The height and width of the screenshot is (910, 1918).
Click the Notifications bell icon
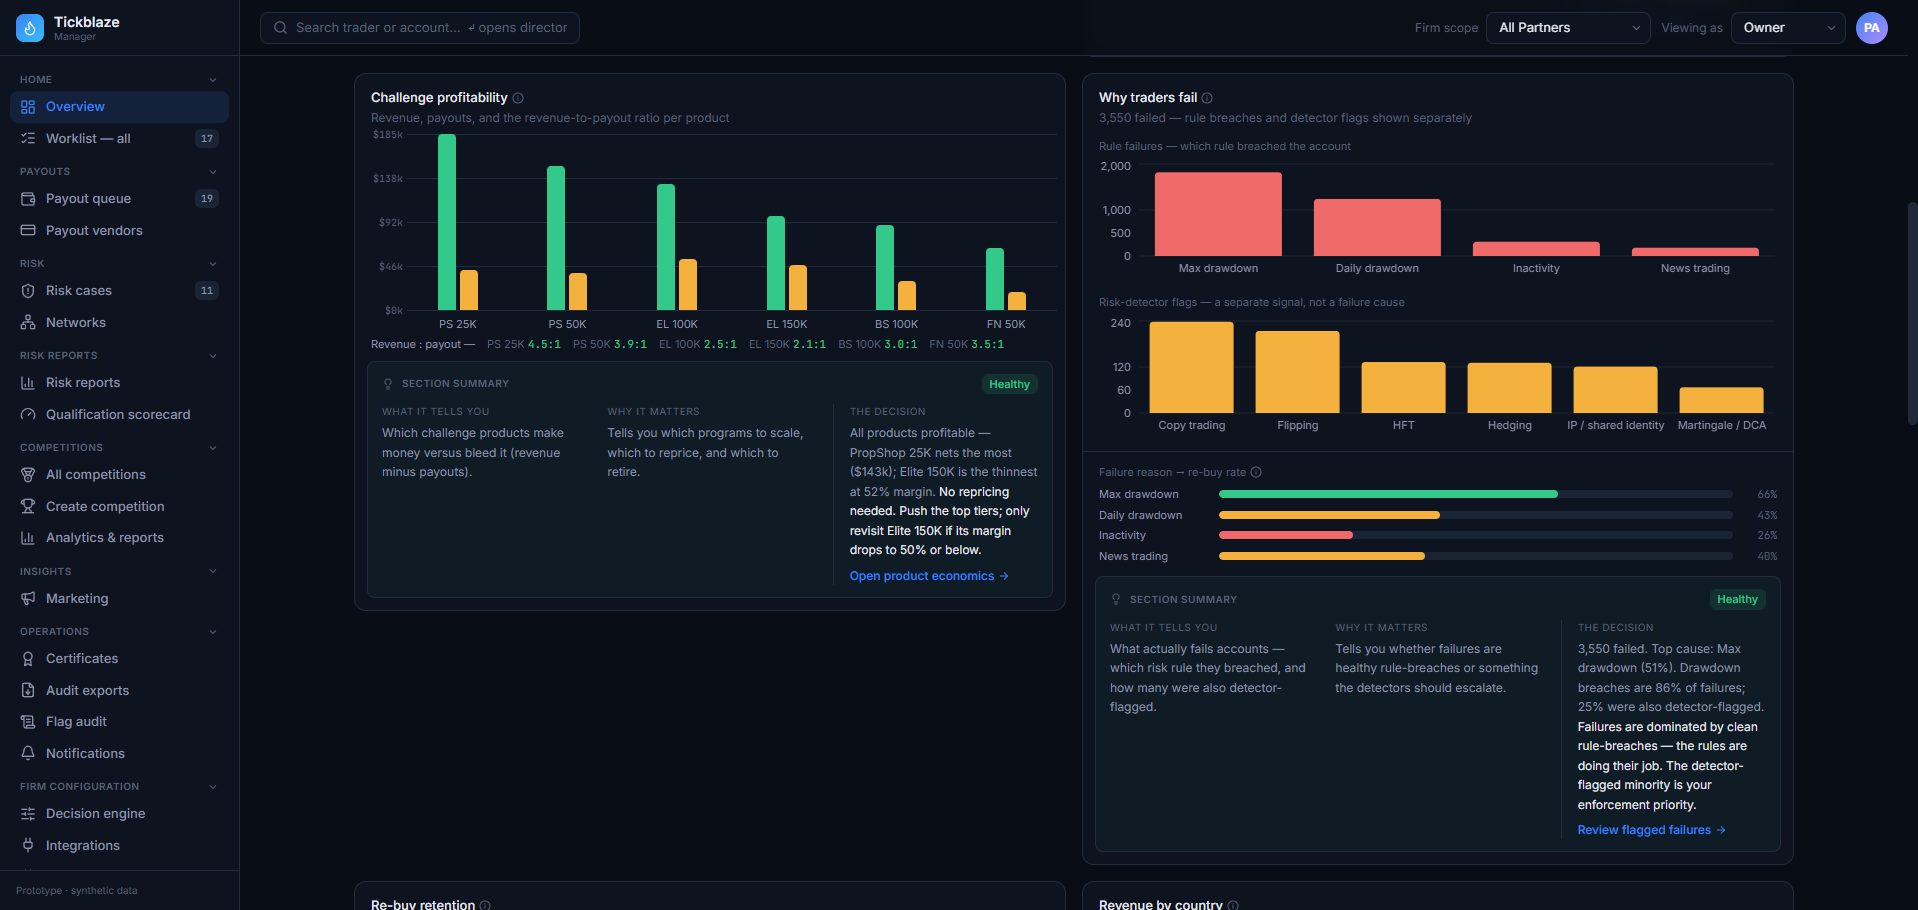point(28,753)
